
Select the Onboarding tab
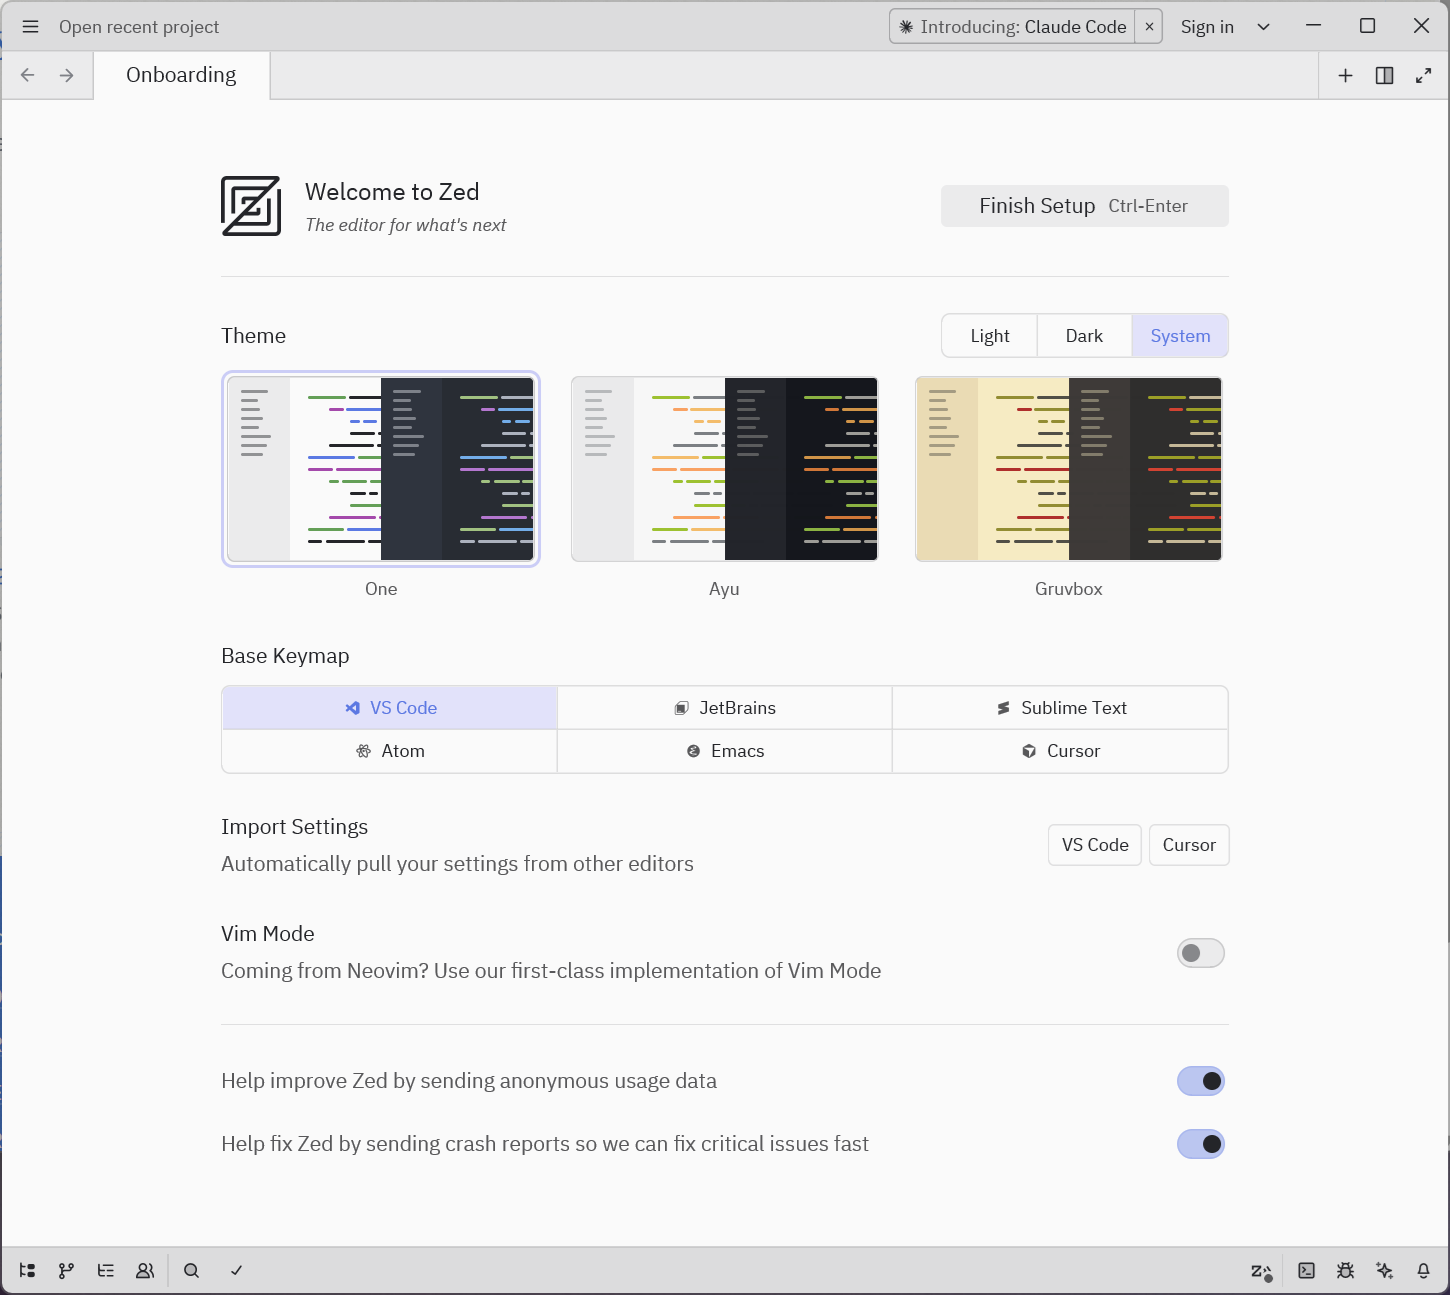pos(181,75)
